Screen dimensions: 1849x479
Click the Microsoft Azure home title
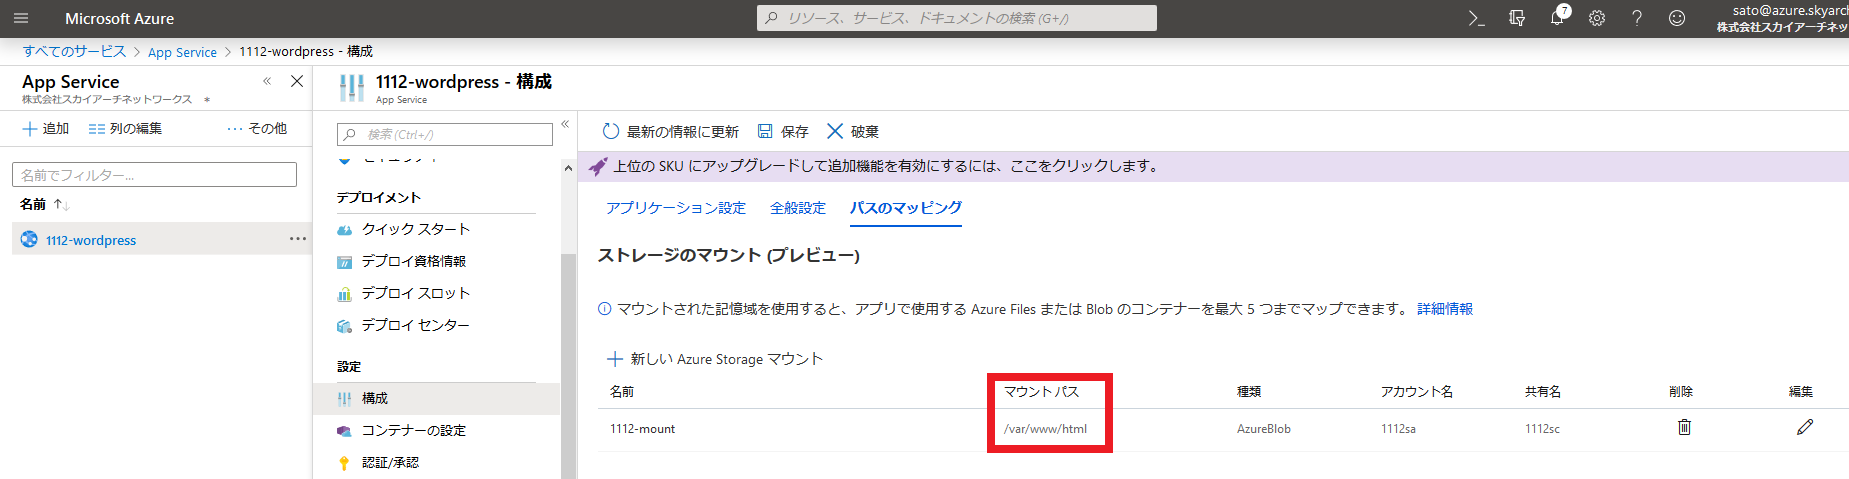click(x=119, y=18)
